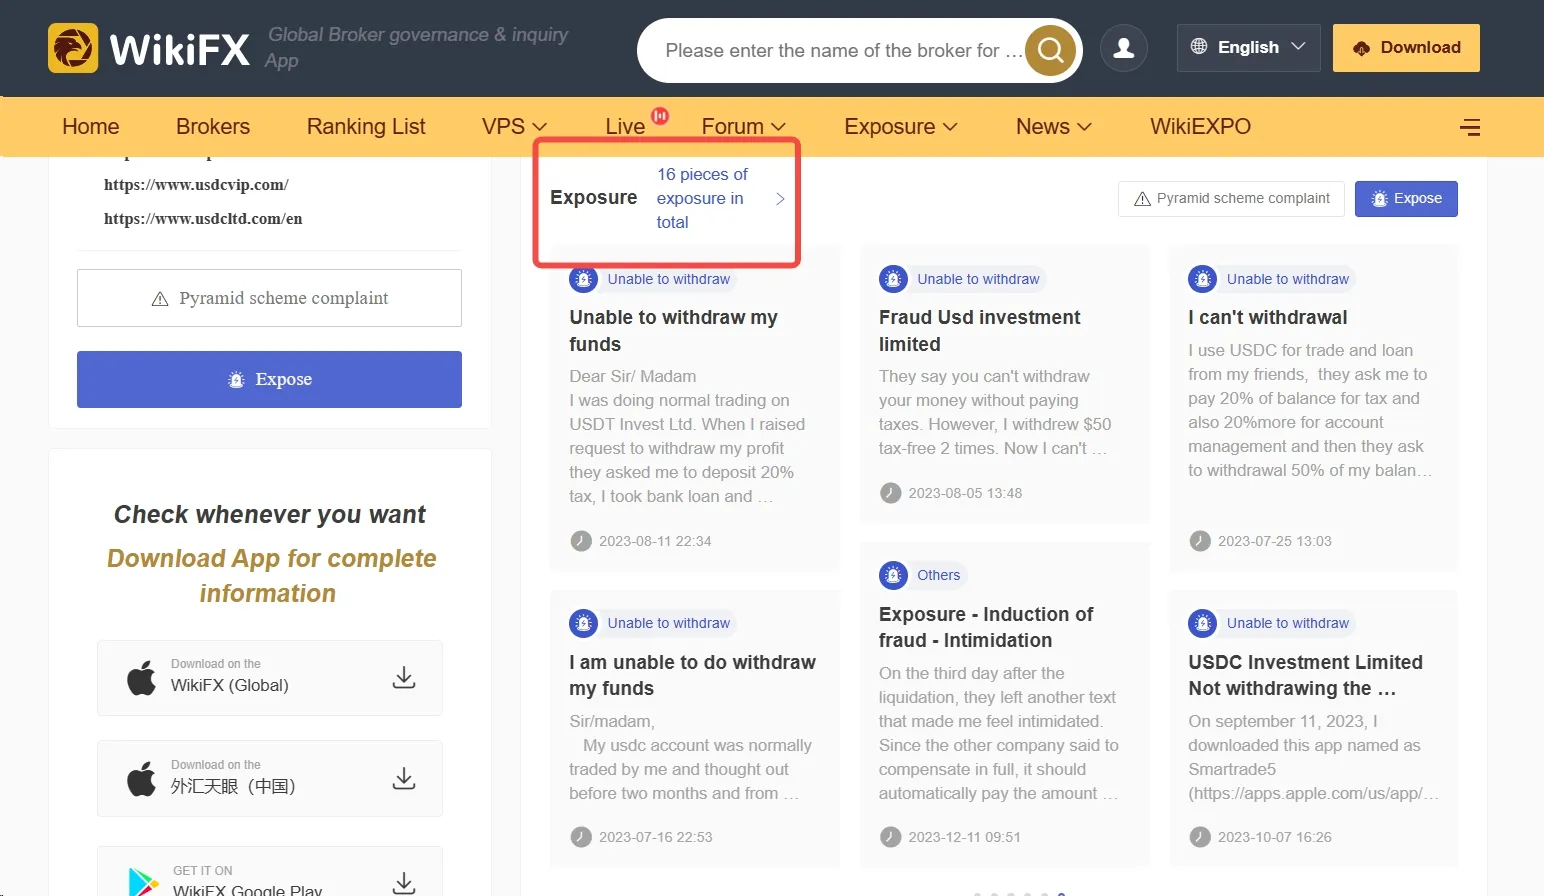Click the live broadcast badge icon
Screen dimensions: 1544x896
point(660,115)
